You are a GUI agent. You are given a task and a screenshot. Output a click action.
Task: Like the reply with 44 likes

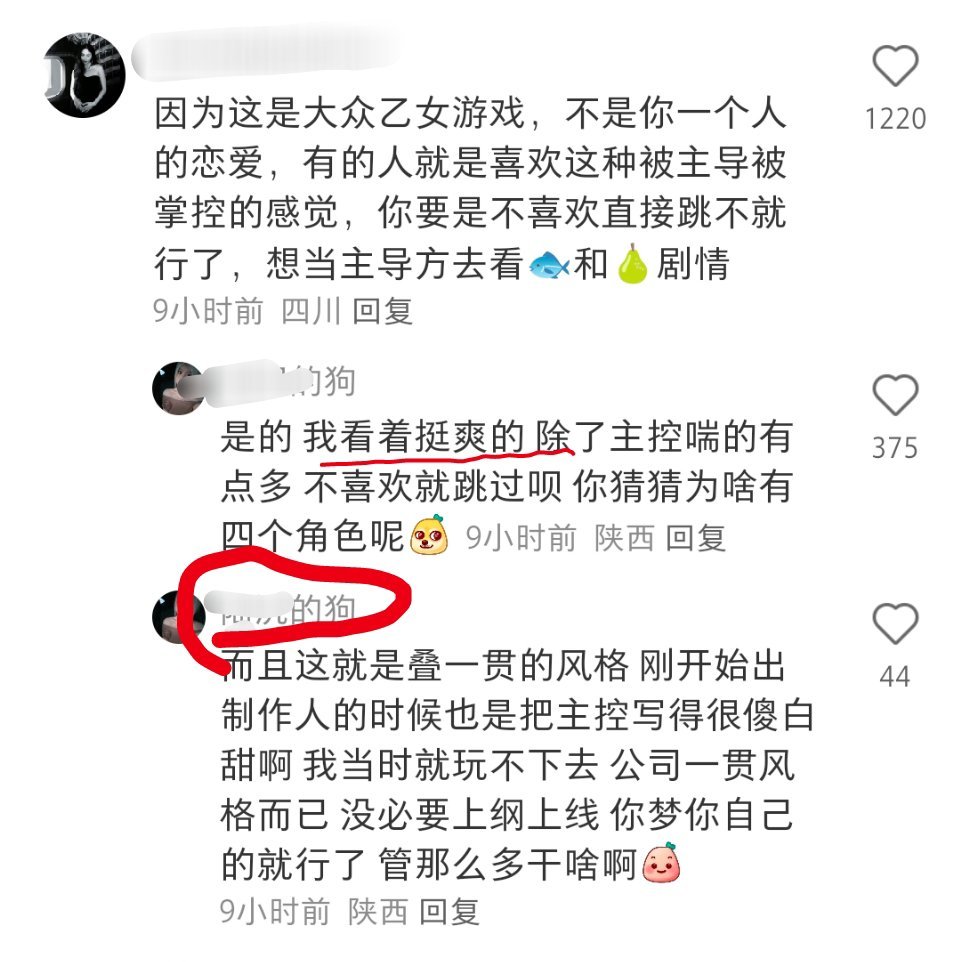click(895, 623)
